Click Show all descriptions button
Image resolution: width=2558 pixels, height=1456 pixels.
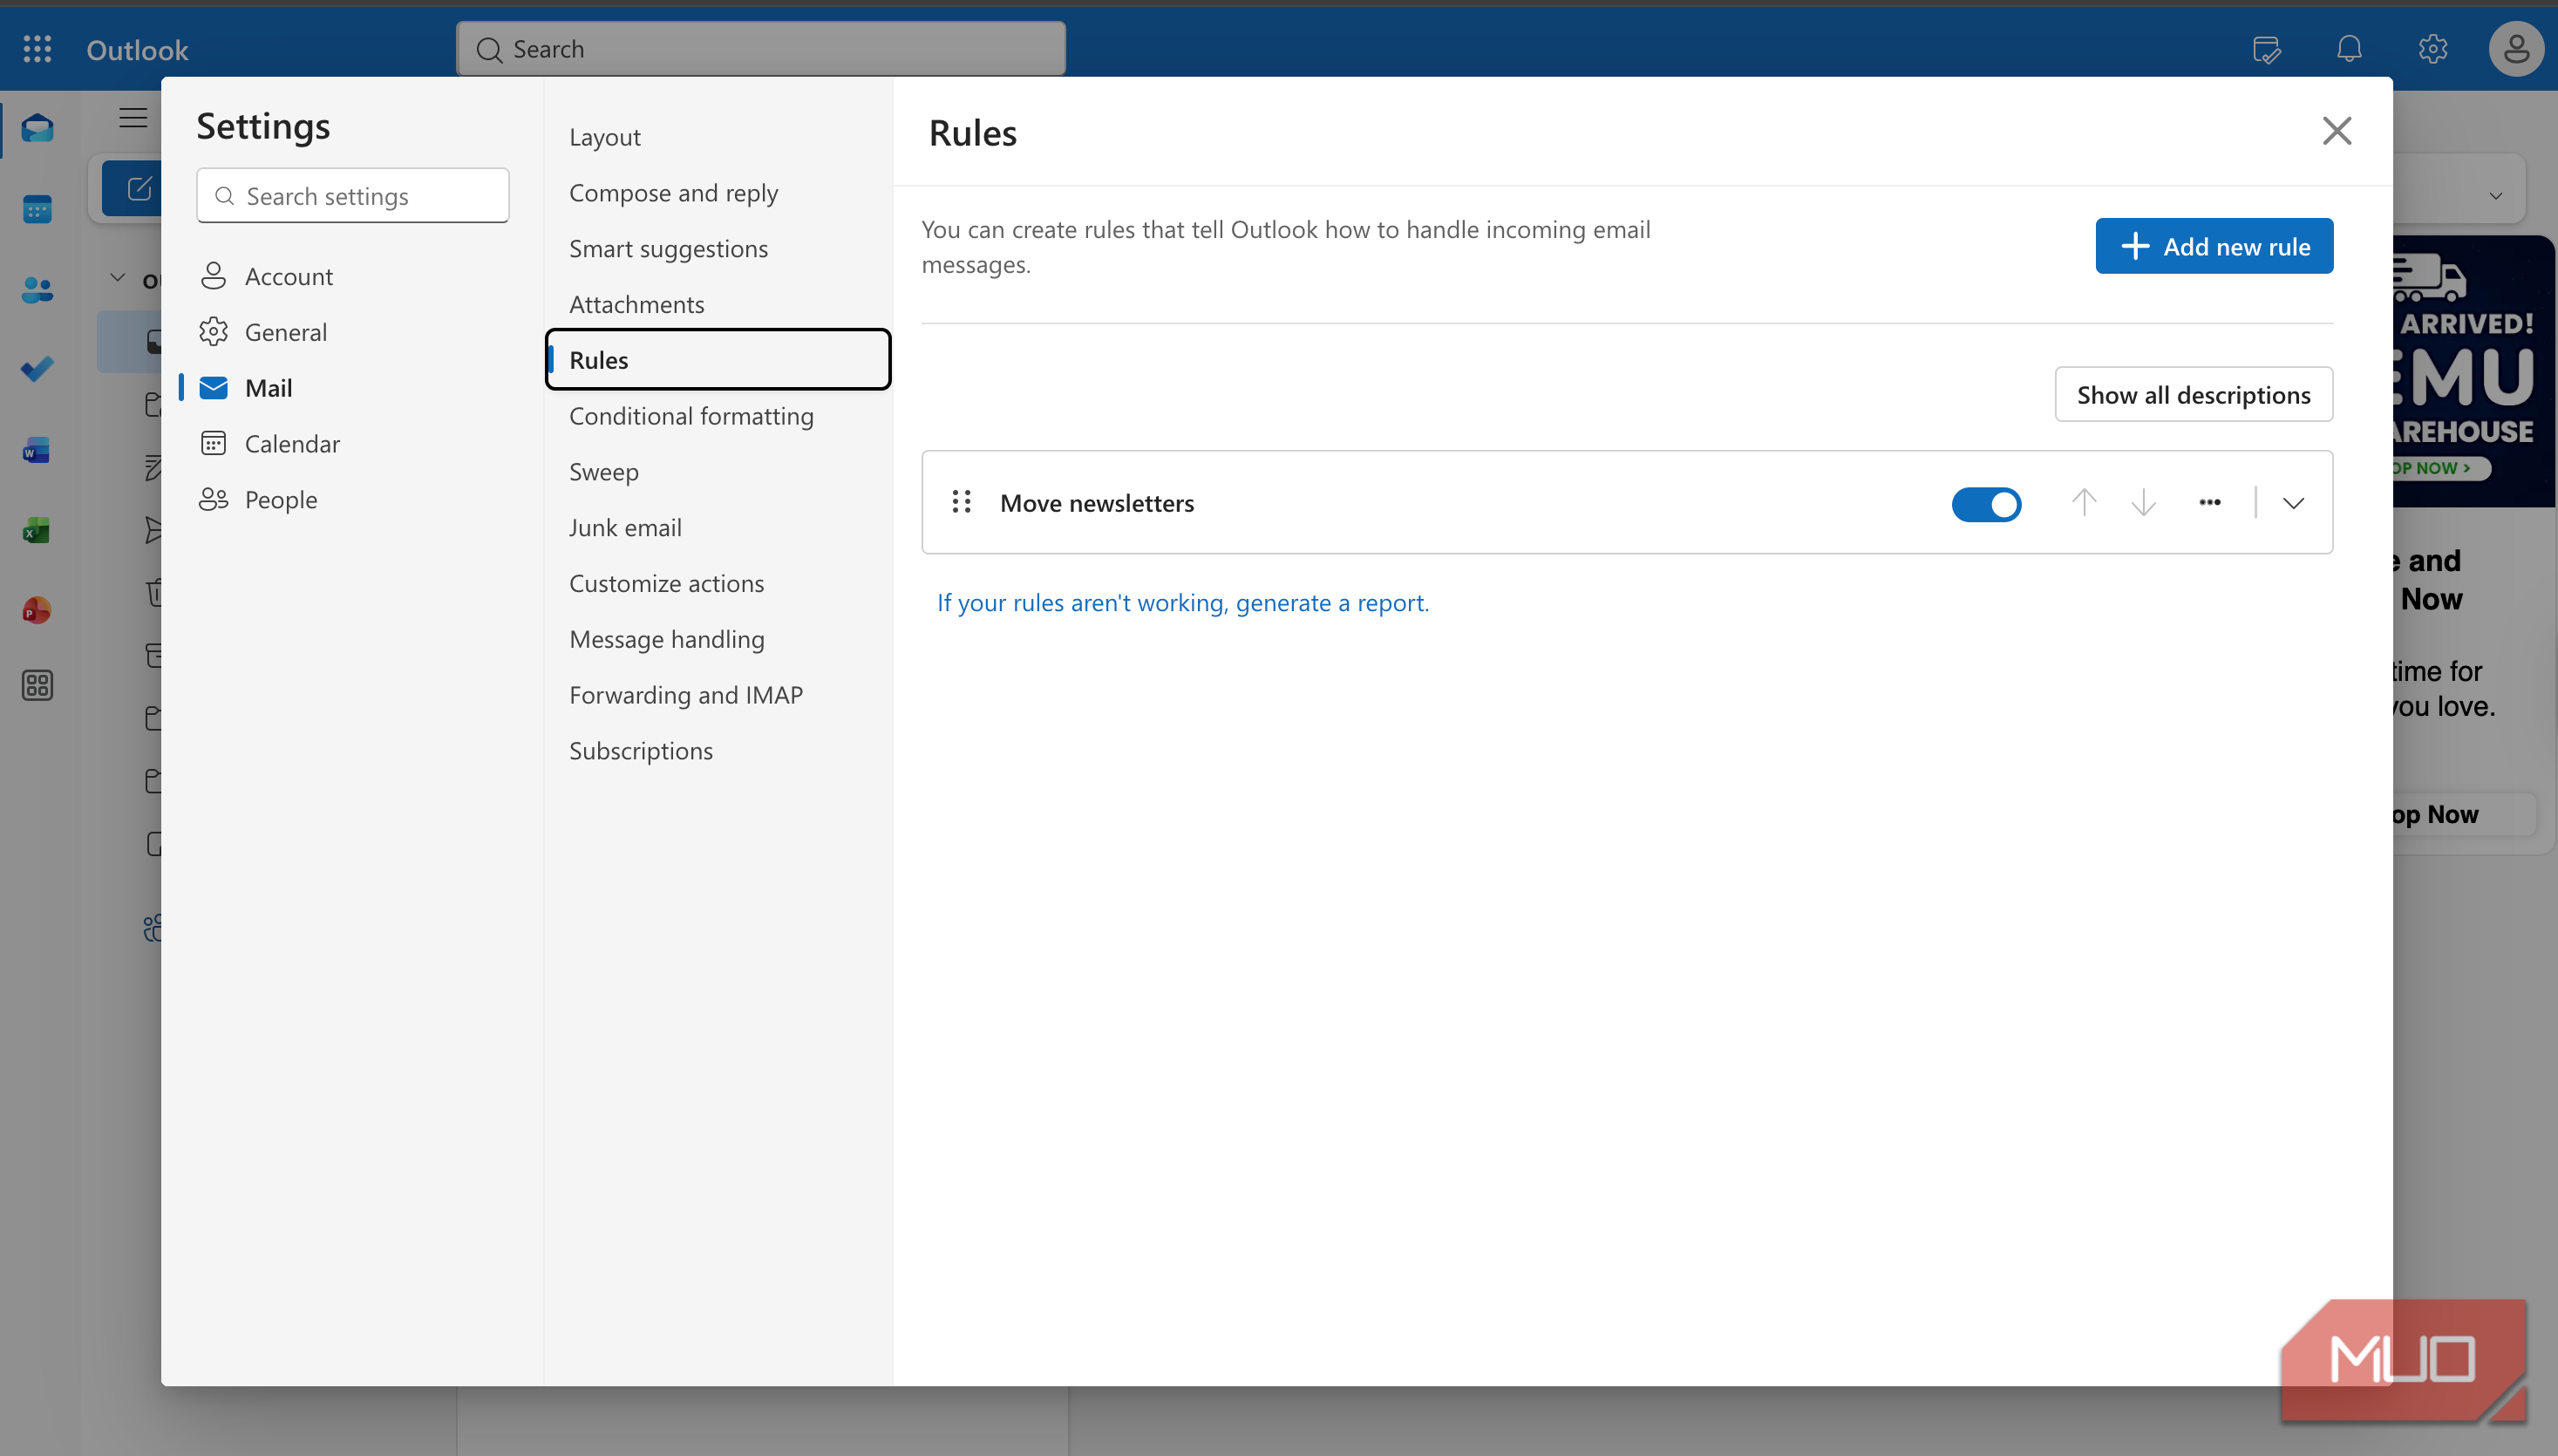[2193, 394]
